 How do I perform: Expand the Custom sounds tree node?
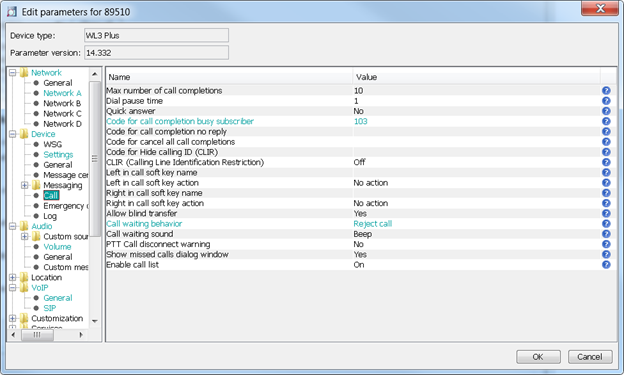25,236
